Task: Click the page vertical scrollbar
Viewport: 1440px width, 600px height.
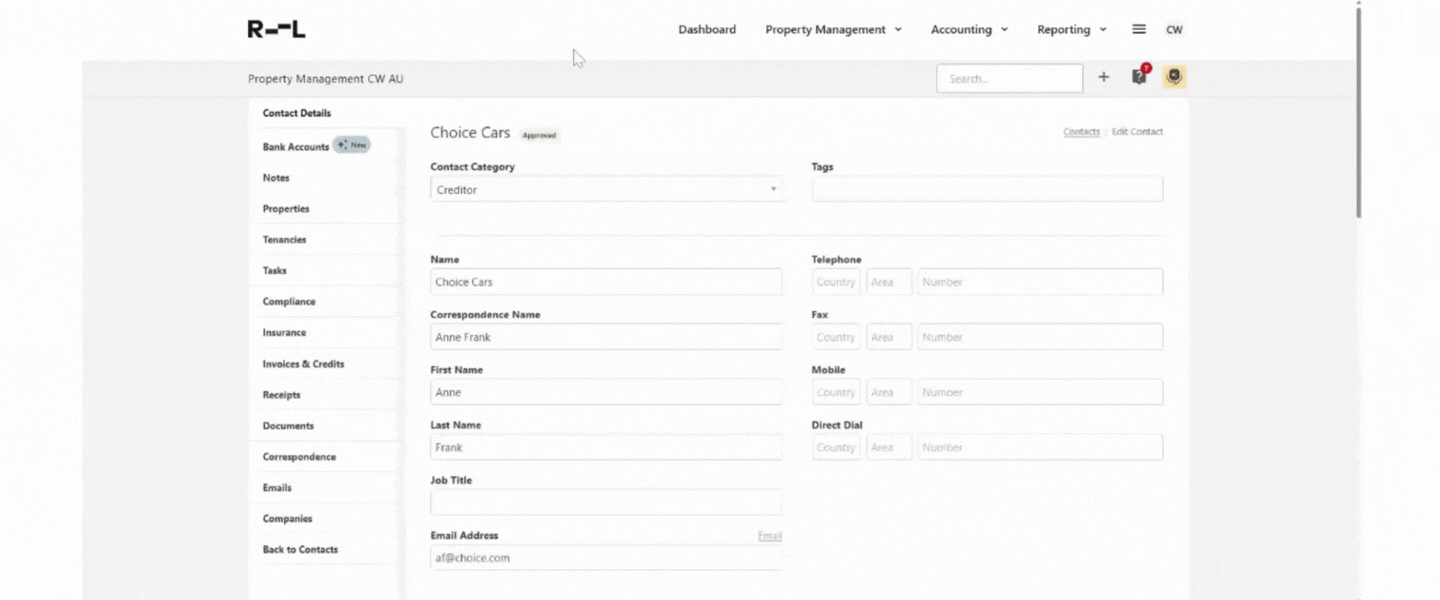Action: pos(1357,110)
